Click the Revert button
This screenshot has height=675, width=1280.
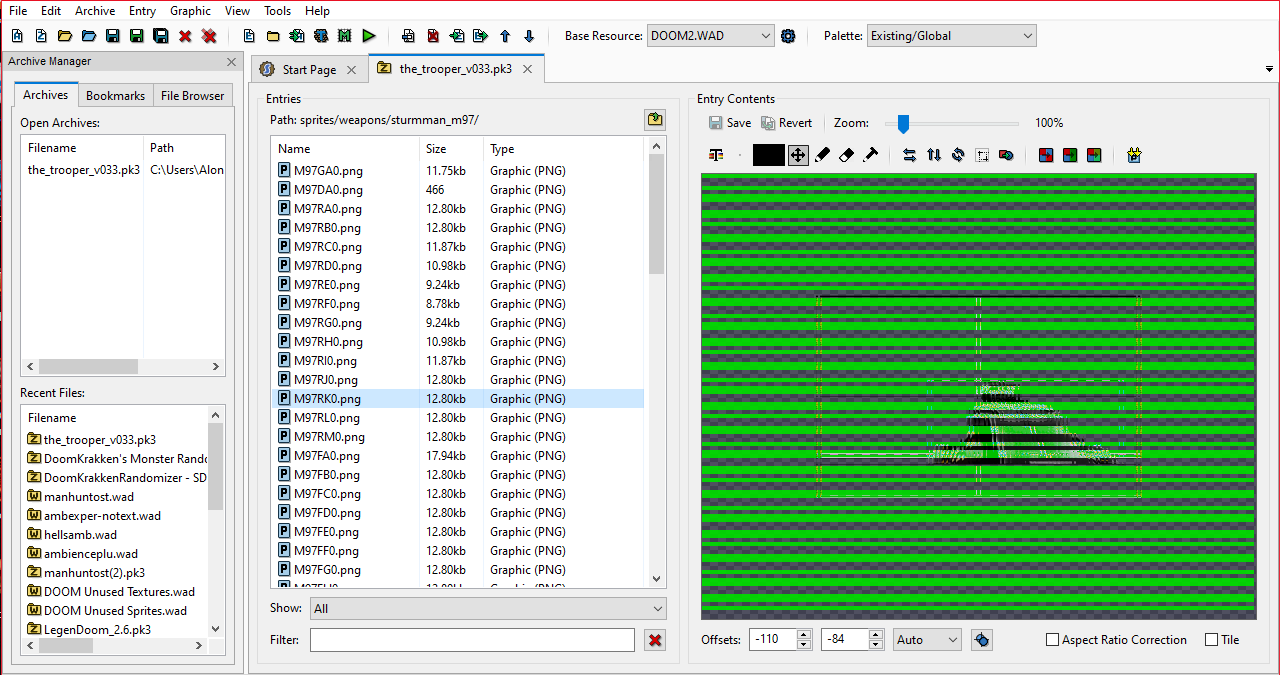pos(787,123)
